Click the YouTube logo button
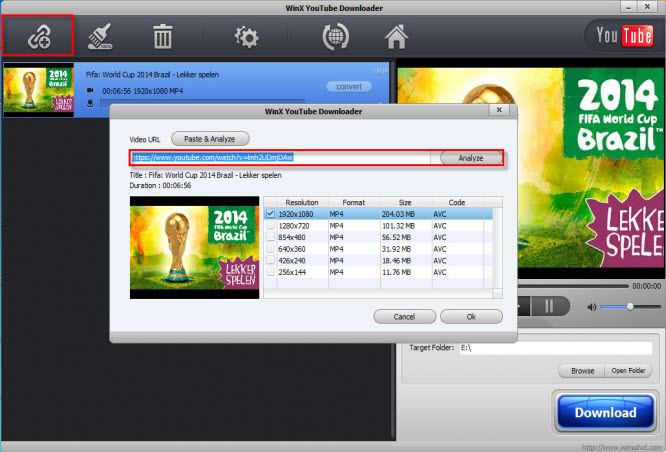Screen dimensions: 666x452 [624, 36]
